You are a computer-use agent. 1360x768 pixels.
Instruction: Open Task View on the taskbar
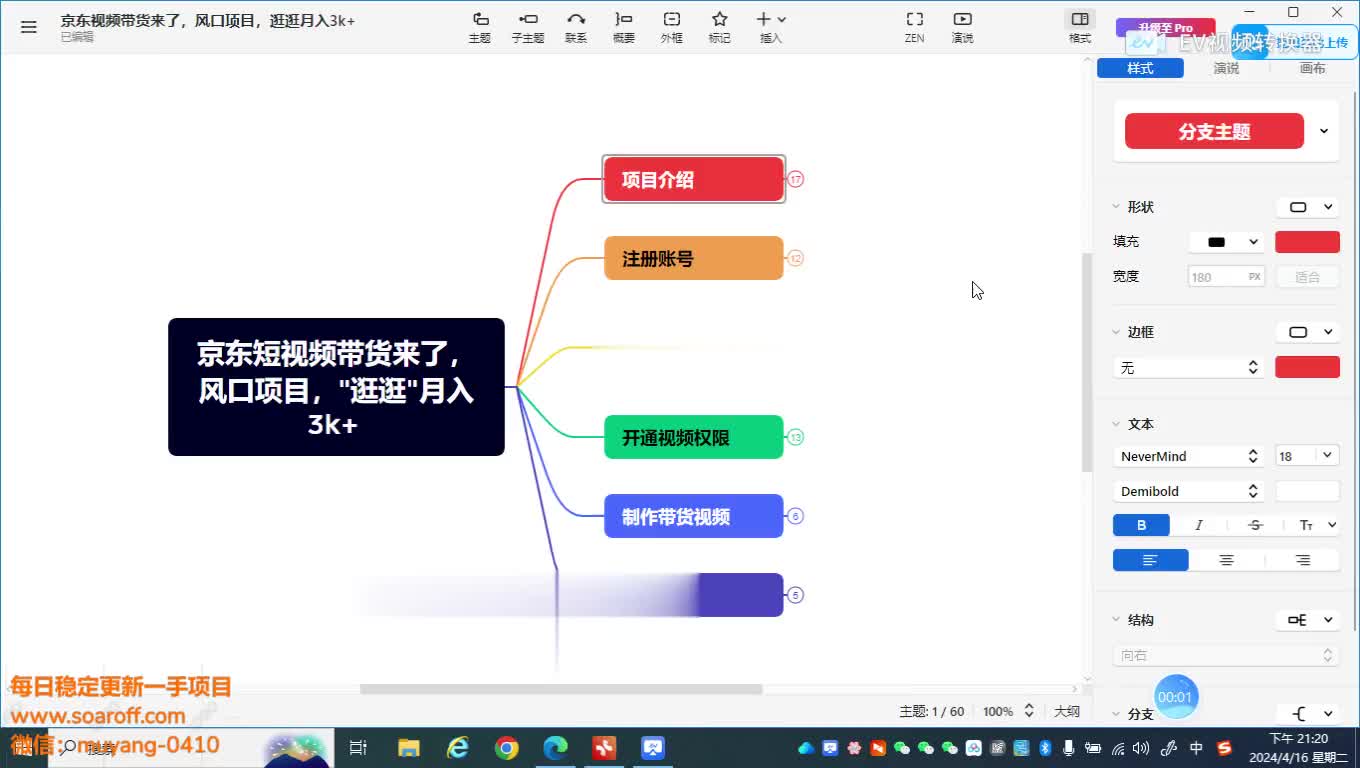(358, 748)
